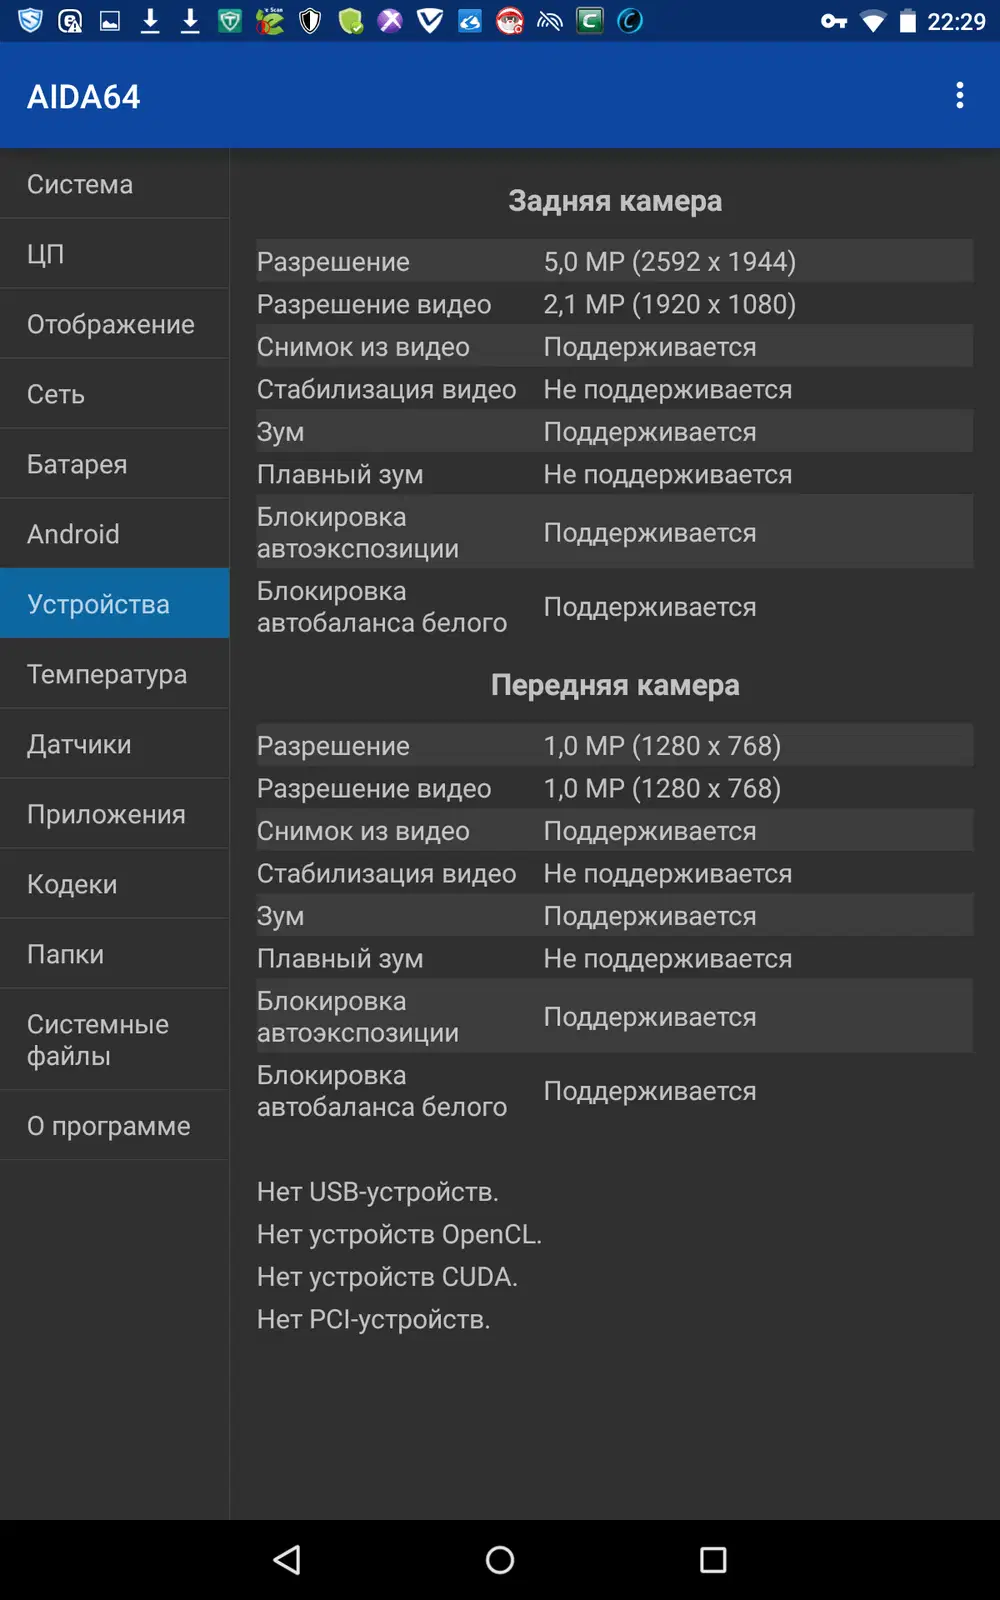Select Android in the sidebar
Screen dimensions: 1000x1600
pos(114,534)
